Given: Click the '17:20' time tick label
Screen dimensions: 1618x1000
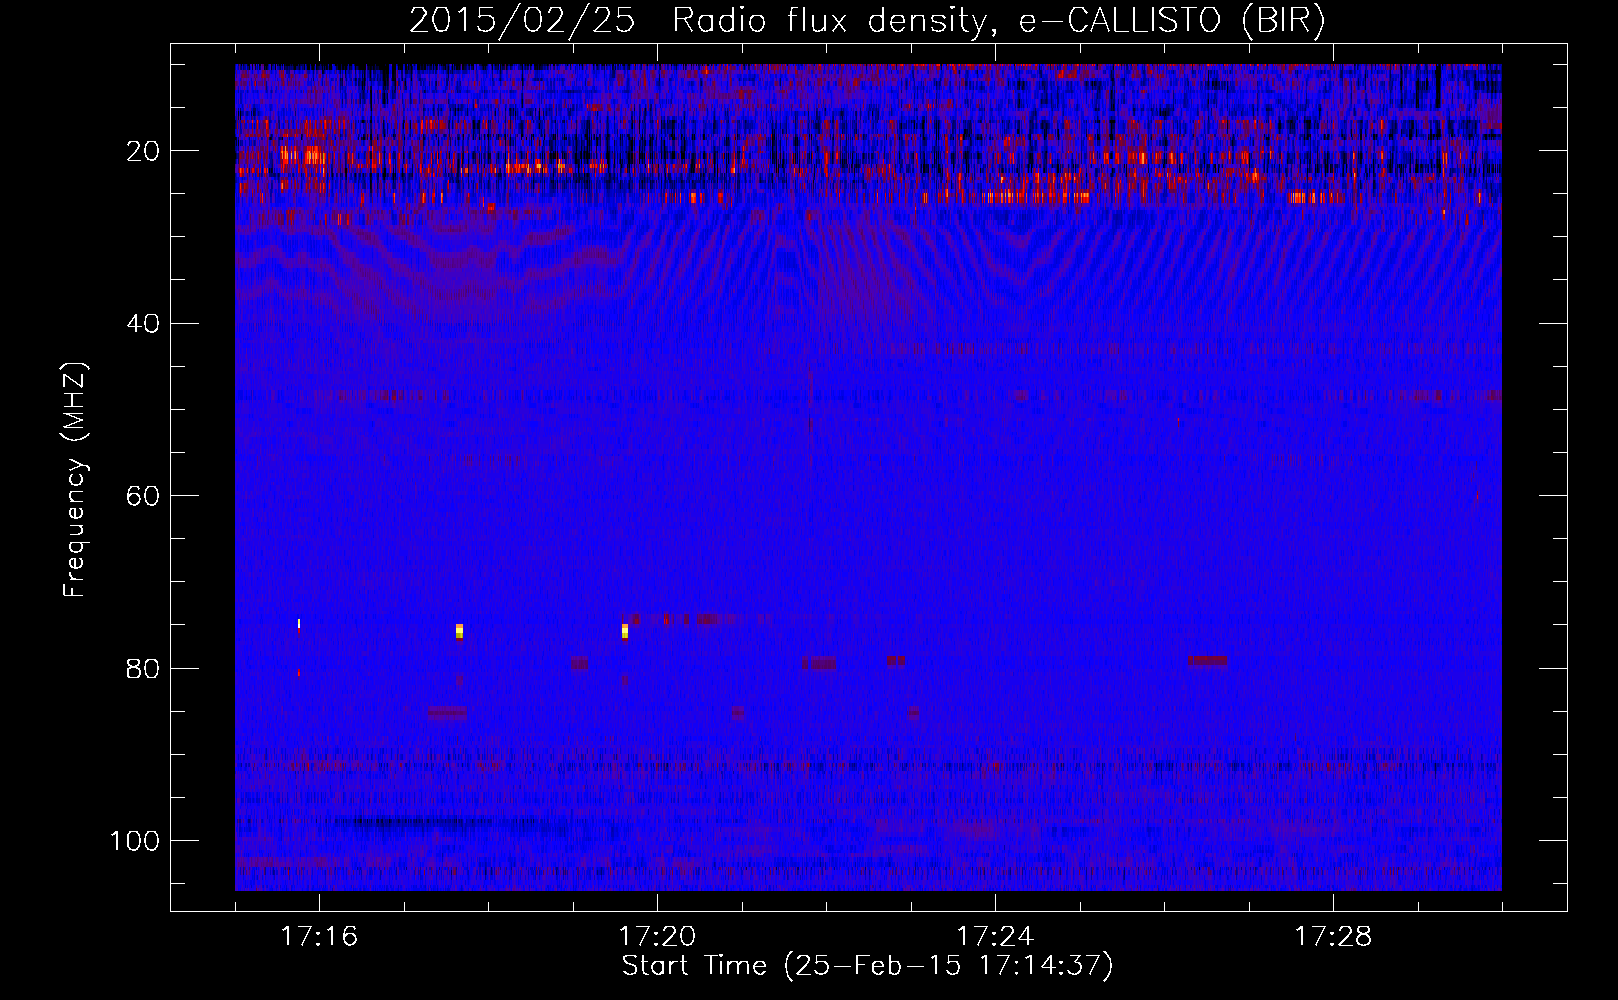Looking at the screenshot, I should tap(657, 937).
